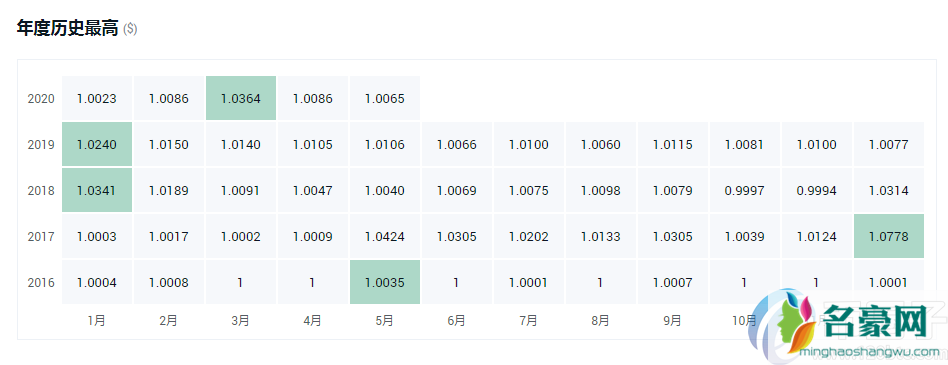The height and width of the screenshot is (365, 948).
Task: Select the 1.0424 cell in 2017
Action: [x=385, y=236]
